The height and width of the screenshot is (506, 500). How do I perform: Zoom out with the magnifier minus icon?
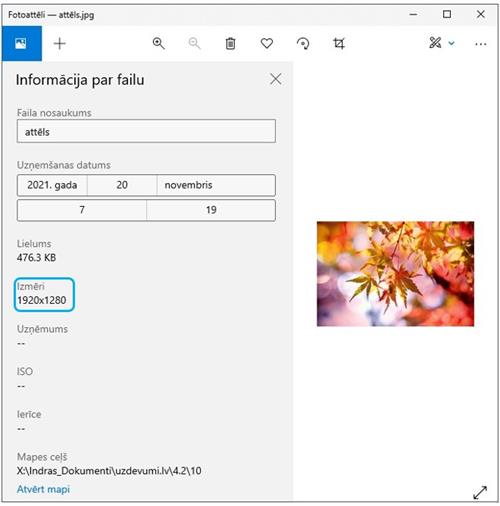(194, 43)
